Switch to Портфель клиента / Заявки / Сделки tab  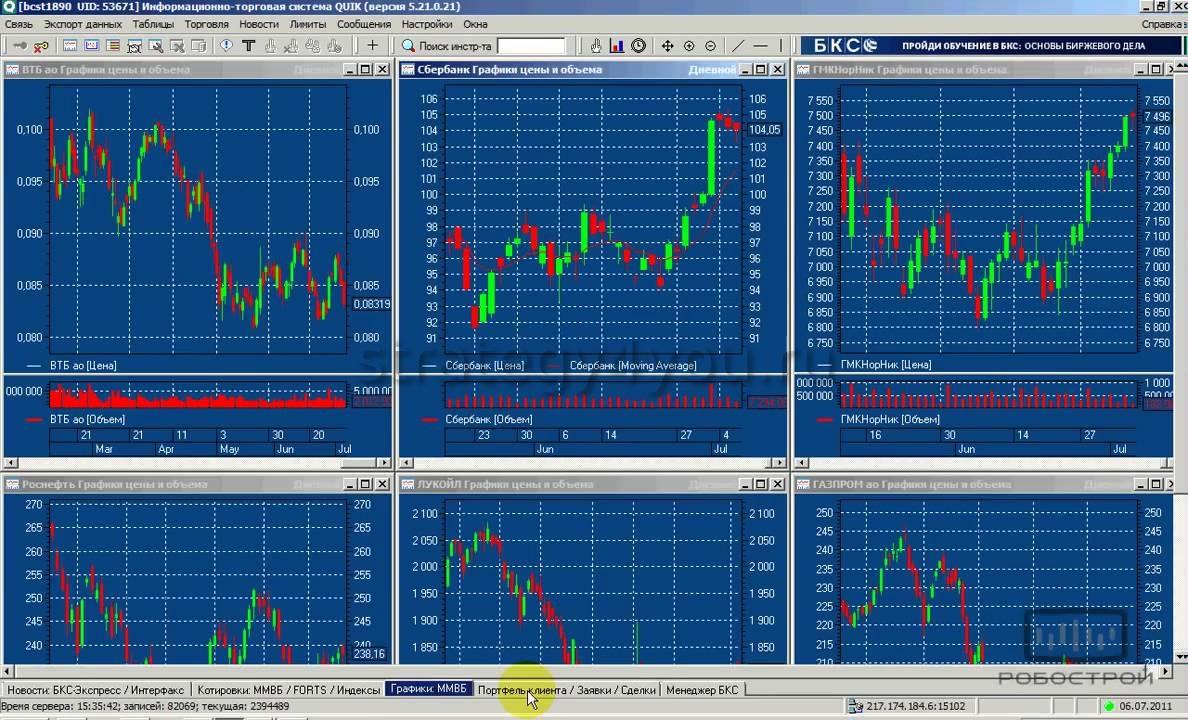point(566,690)
